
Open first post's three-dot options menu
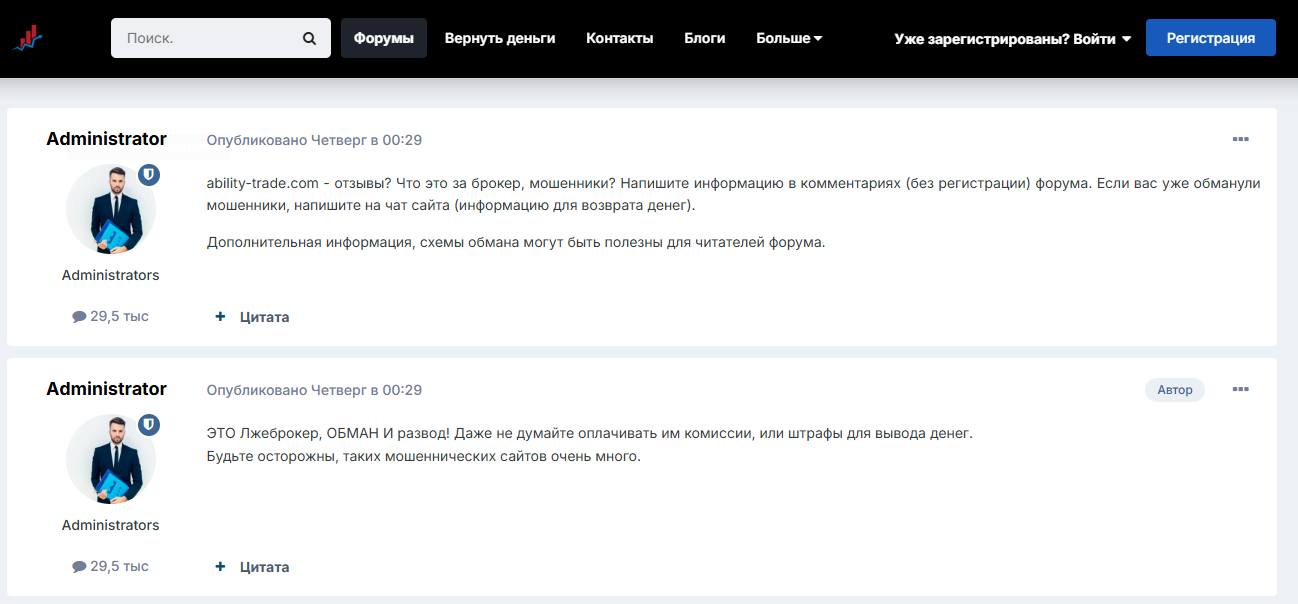click(x=1240, y=139)
